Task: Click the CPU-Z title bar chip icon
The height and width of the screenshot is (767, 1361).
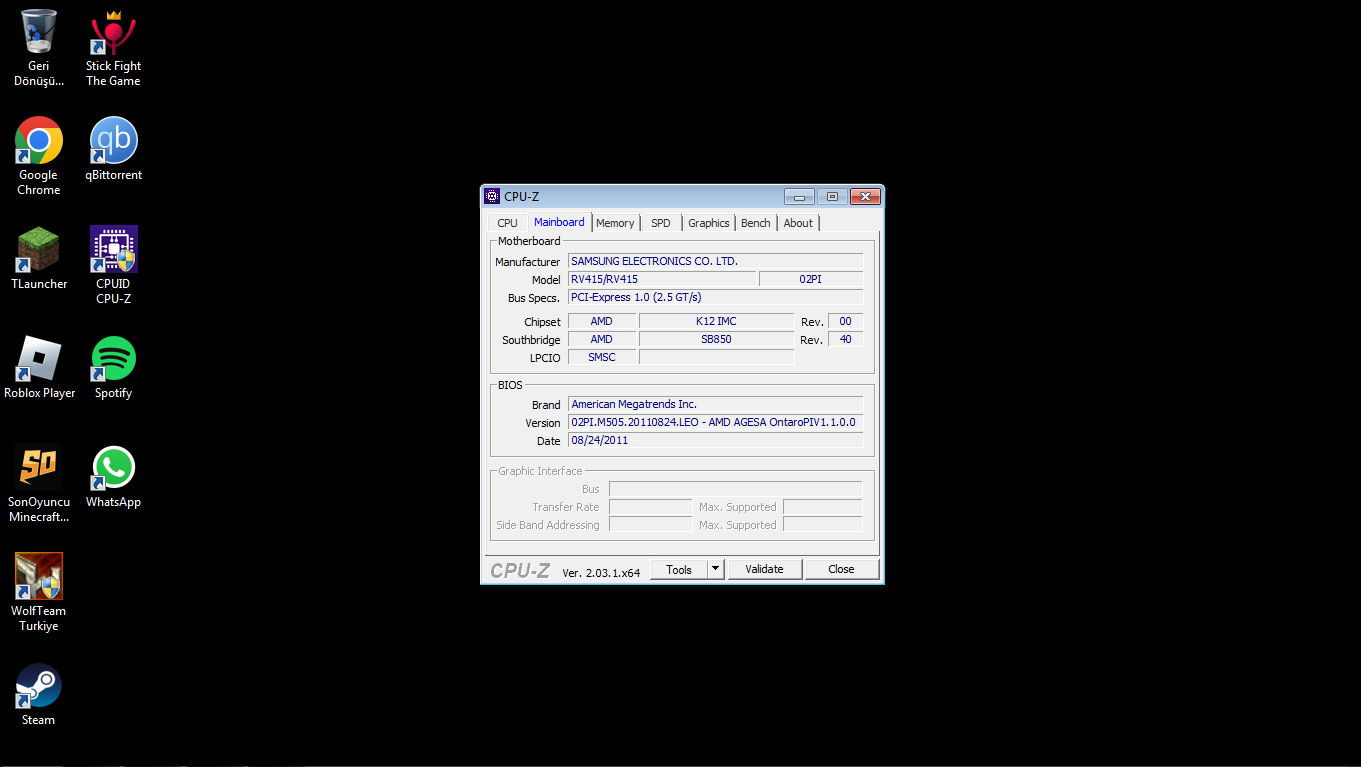Action: point(492,196)
